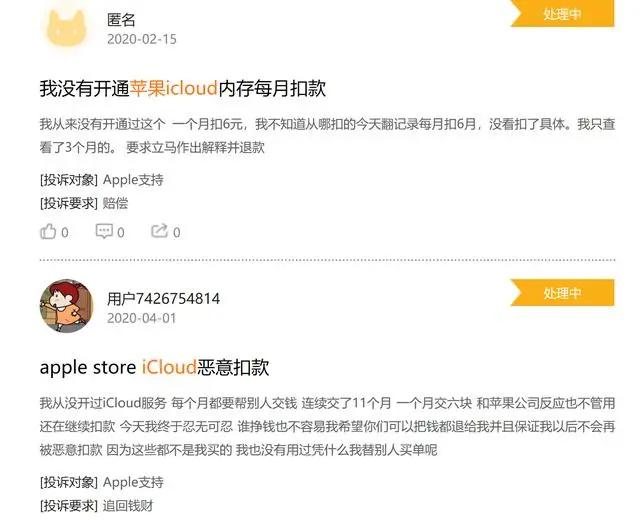Click the 匿名 username
640x523 pixels.
click(121, 20)
